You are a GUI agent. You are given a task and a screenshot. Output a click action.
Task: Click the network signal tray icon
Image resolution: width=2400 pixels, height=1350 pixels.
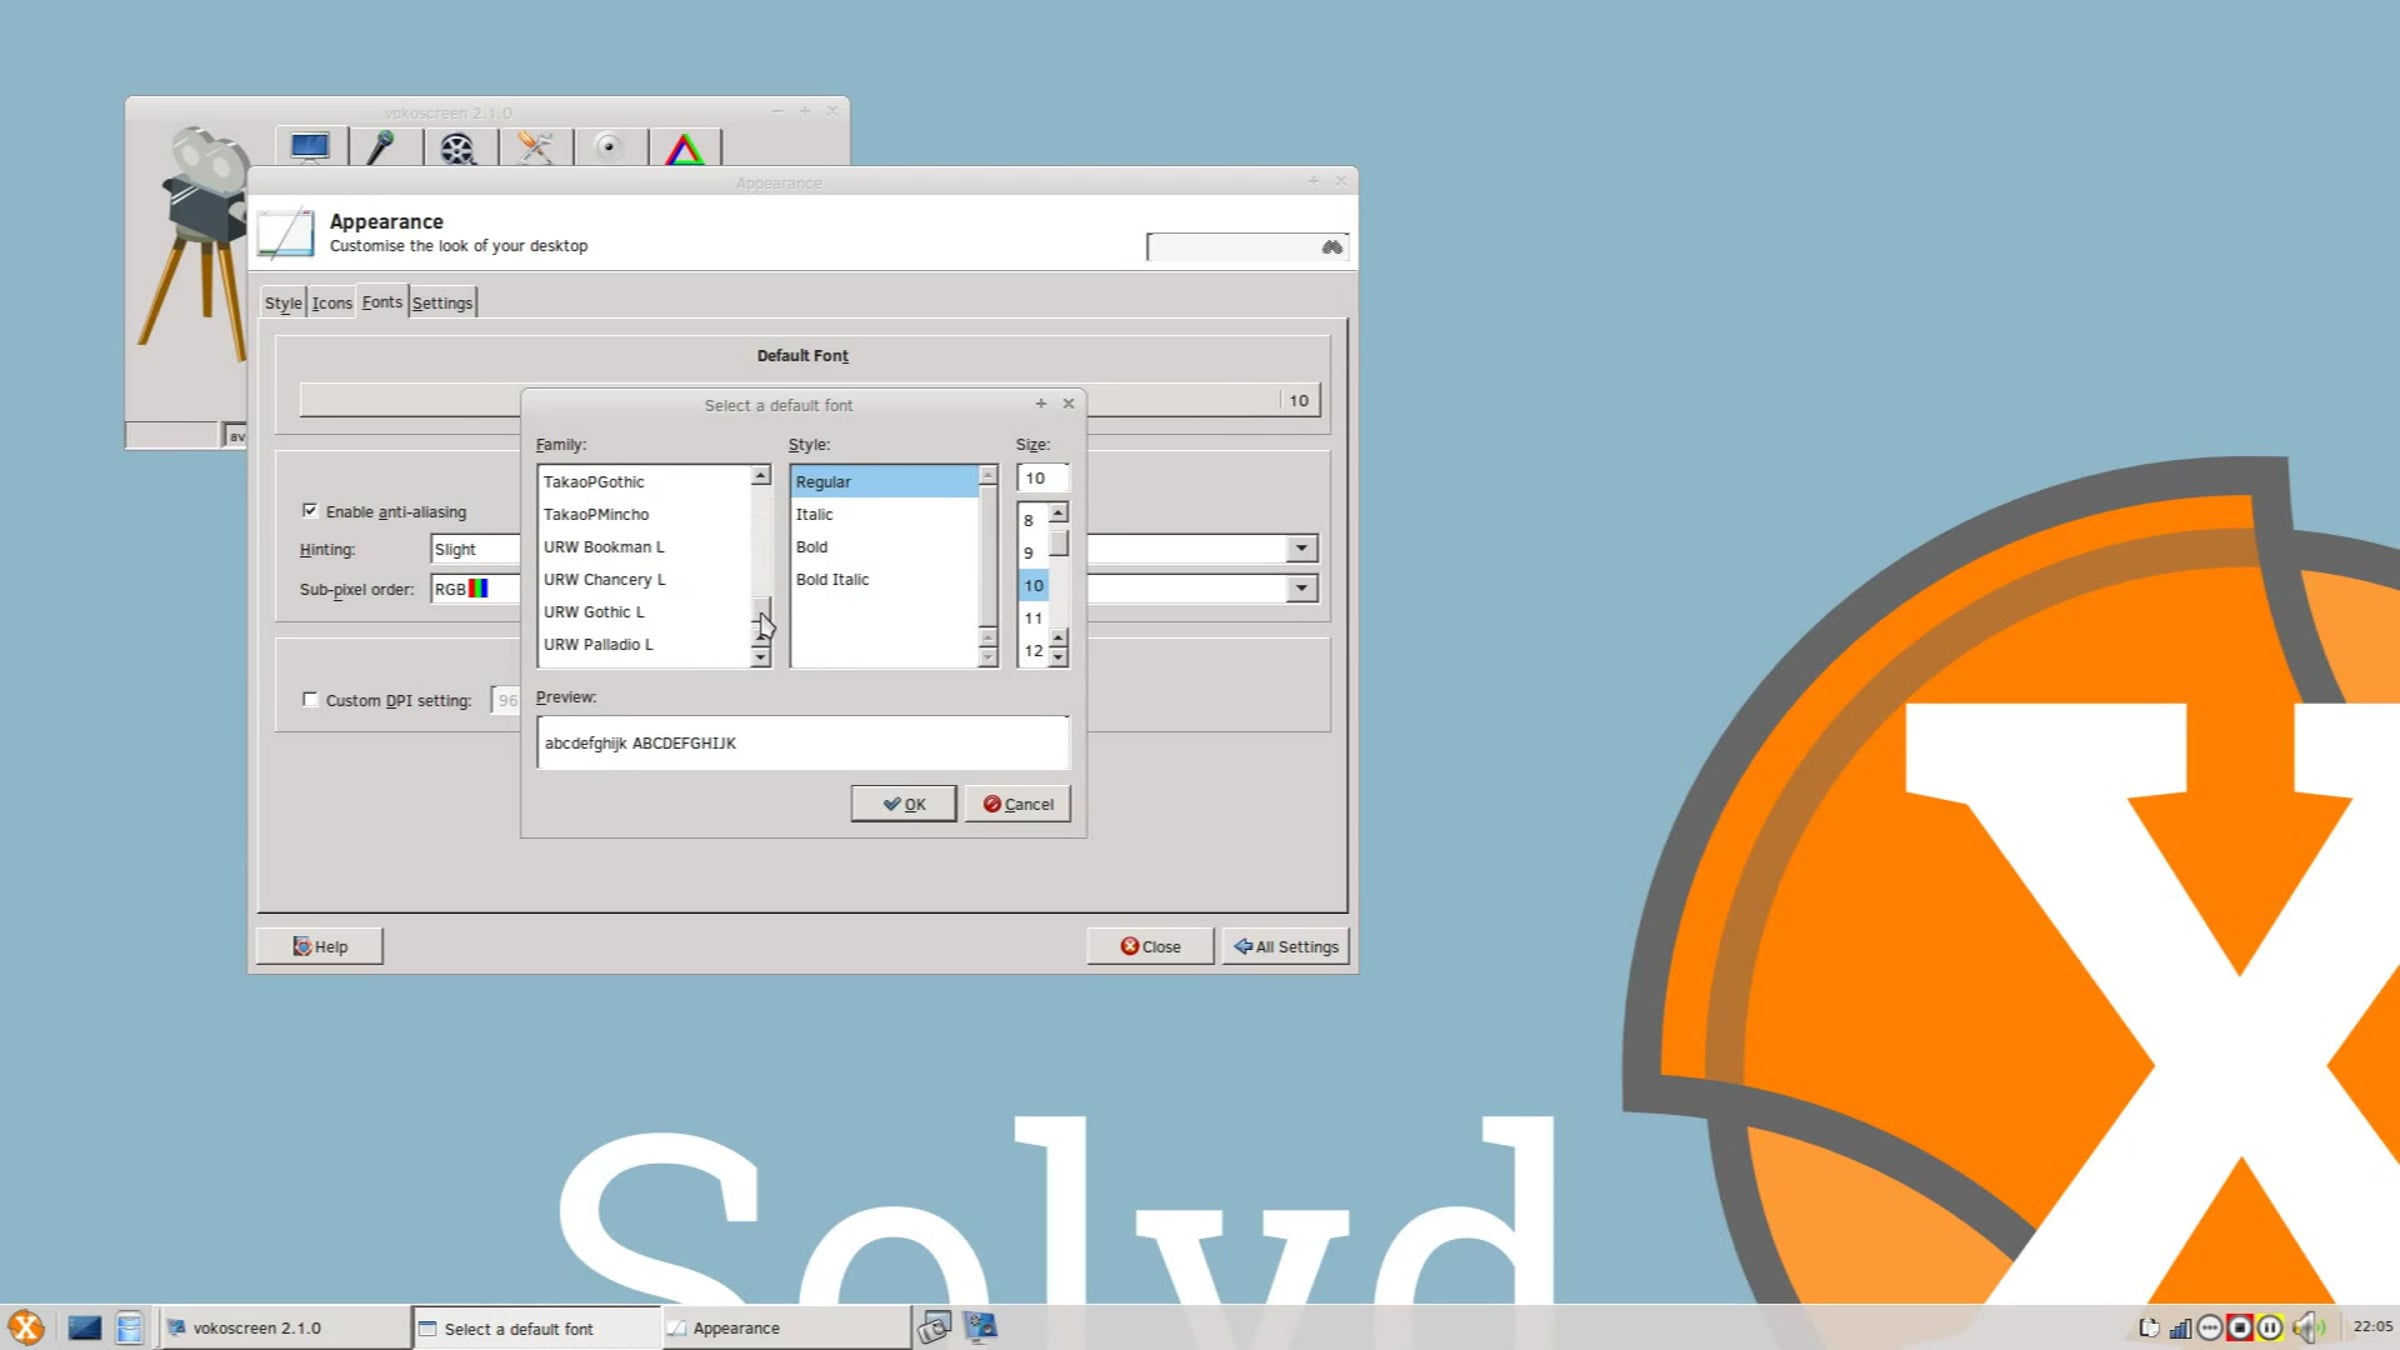click(2180, 1328)
